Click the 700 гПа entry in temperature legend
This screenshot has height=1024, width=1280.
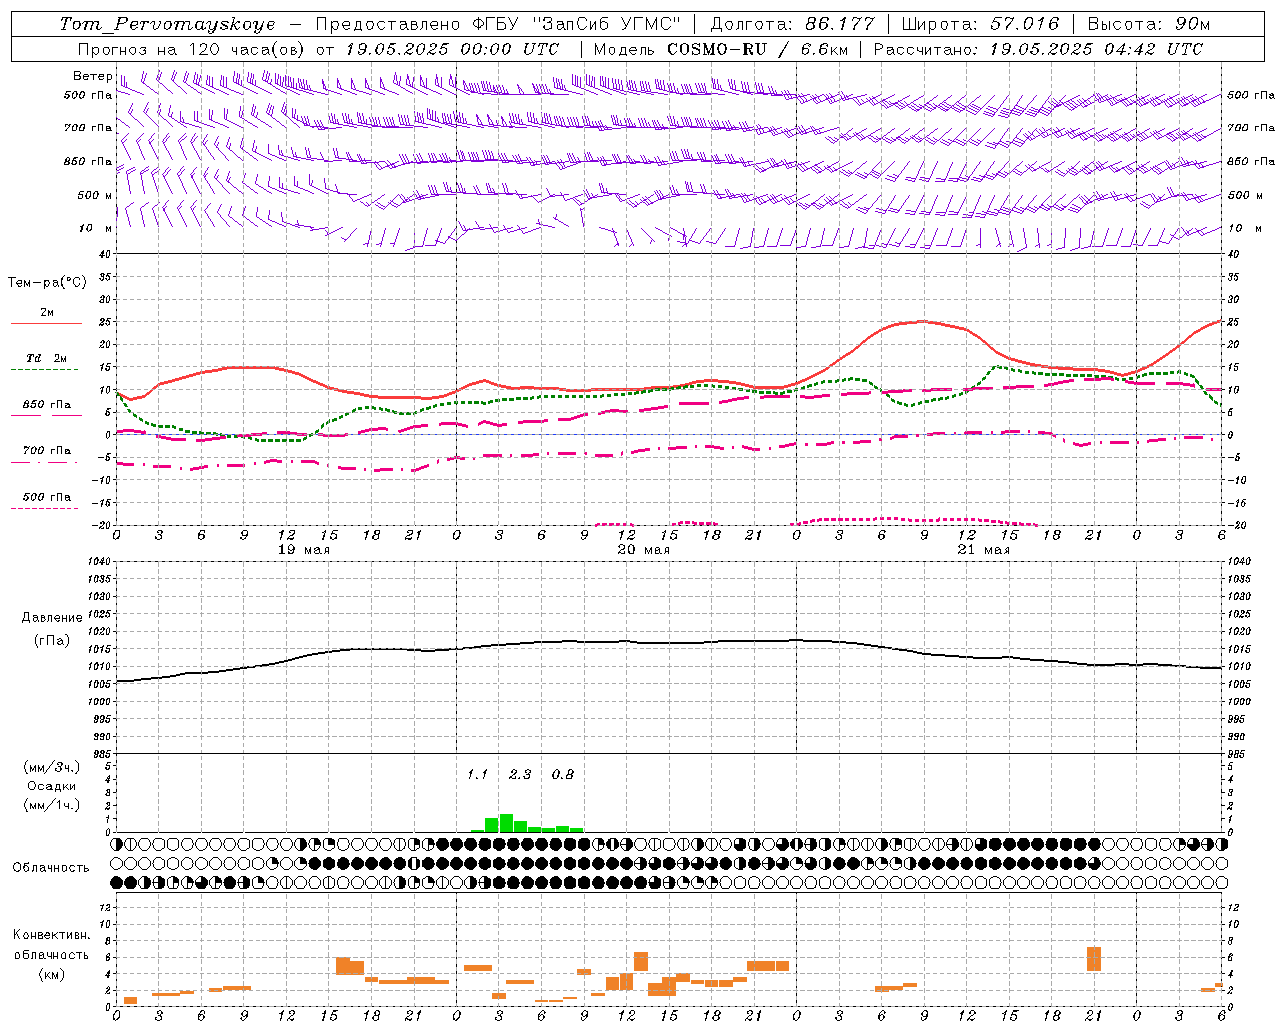coord(47,451)
